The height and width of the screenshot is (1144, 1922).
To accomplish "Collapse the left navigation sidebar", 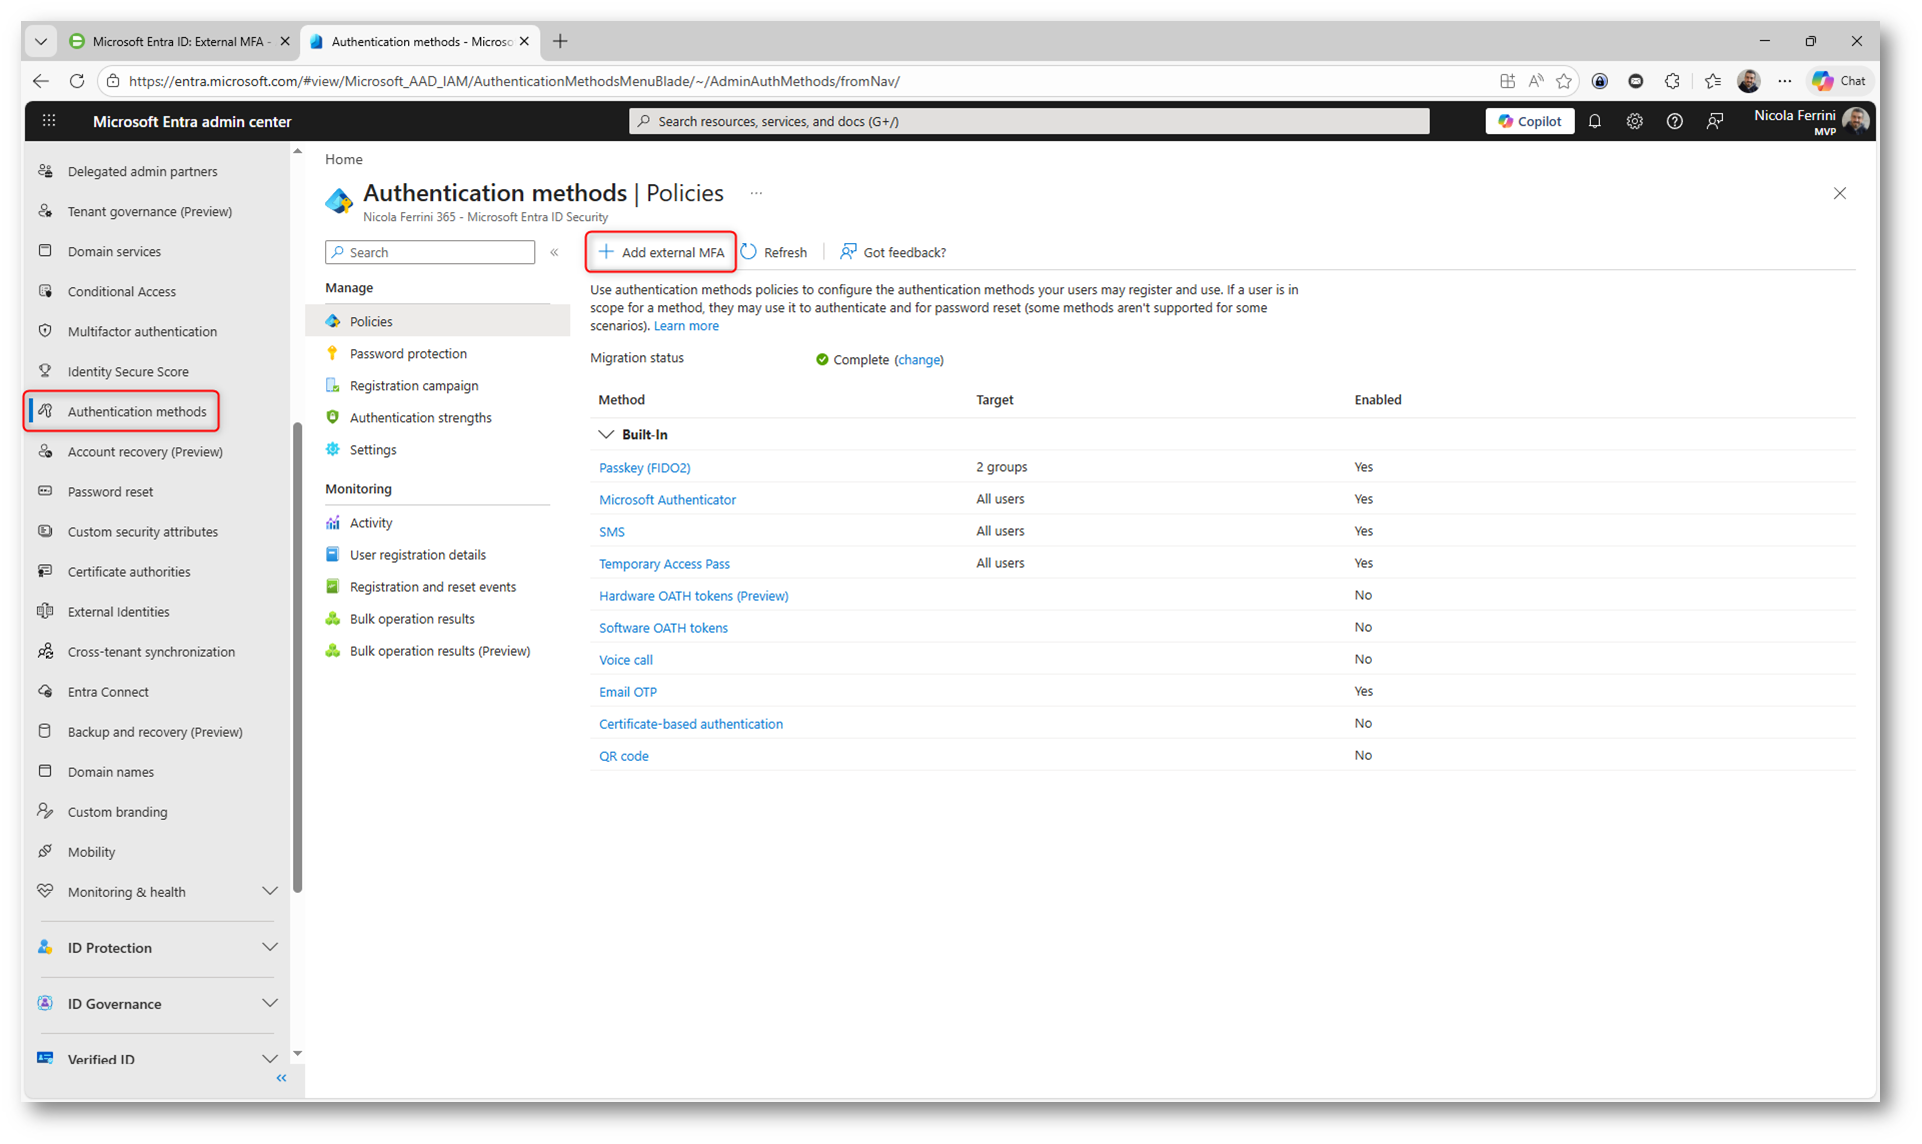I will pos(281,1078).
